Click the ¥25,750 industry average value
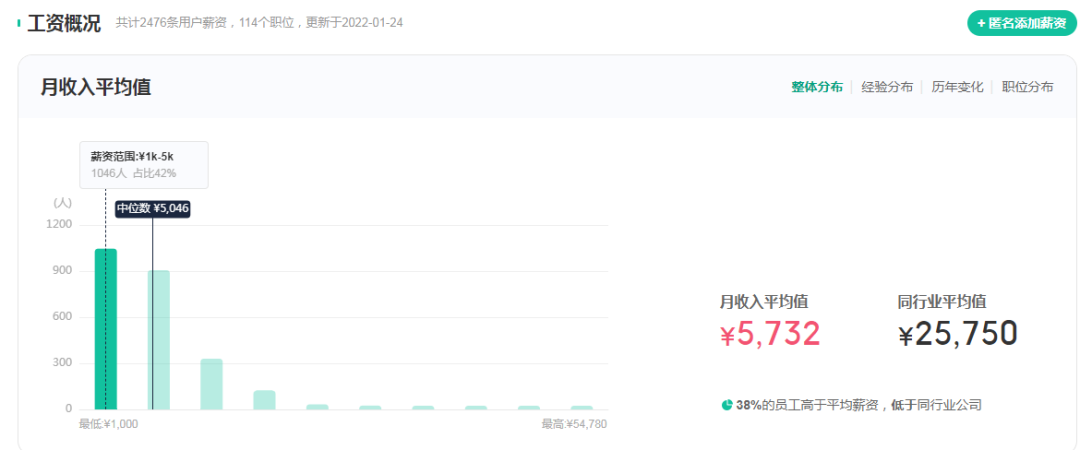This screenshot has height=450, width=1080. point(957,334)
